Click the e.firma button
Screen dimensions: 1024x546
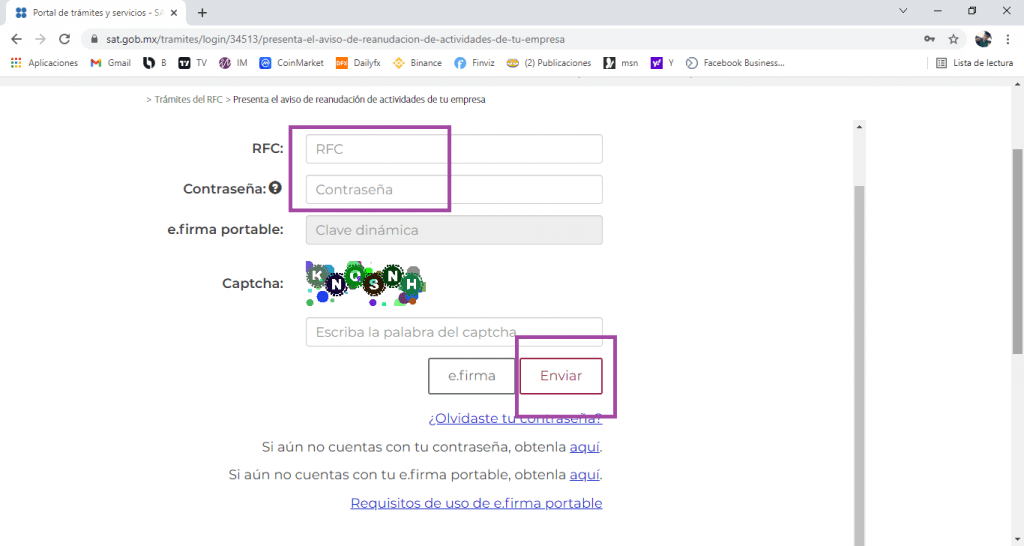coord(472,376)
